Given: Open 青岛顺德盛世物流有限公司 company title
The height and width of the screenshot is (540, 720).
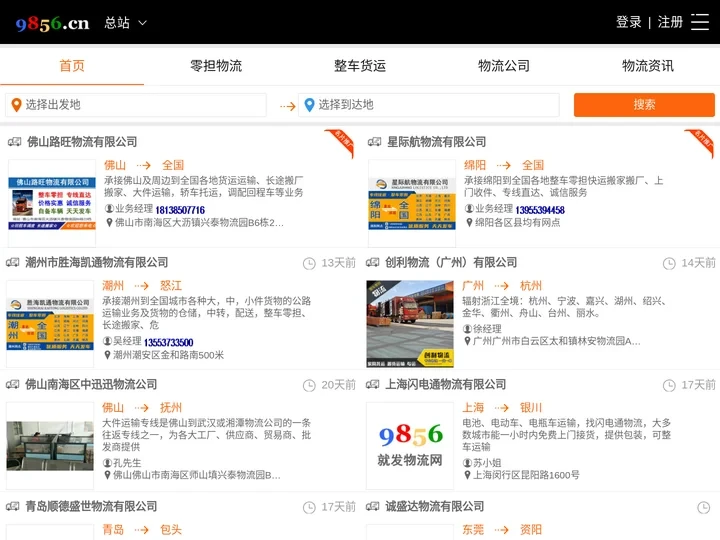Looking at the screenshot, I should 91,506.
